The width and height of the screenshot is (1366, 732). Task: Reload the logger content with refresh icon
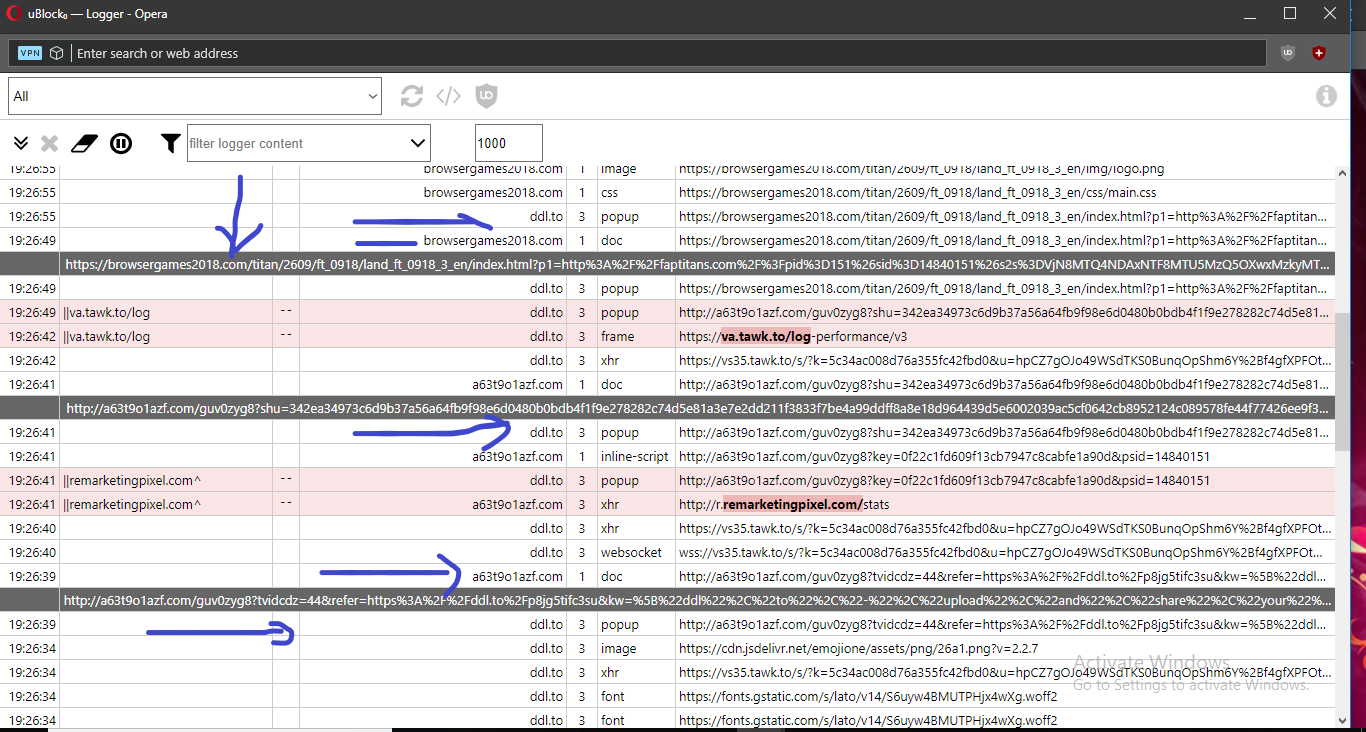click(412, 96)
